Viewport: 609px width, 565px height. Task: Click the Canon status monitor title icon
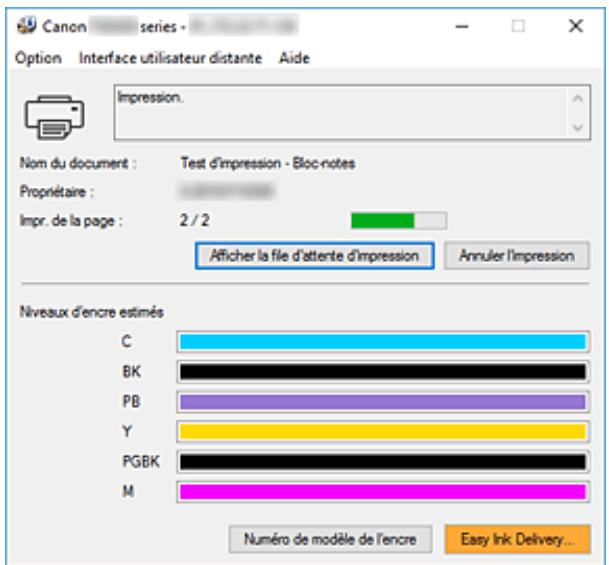[26, 26]
